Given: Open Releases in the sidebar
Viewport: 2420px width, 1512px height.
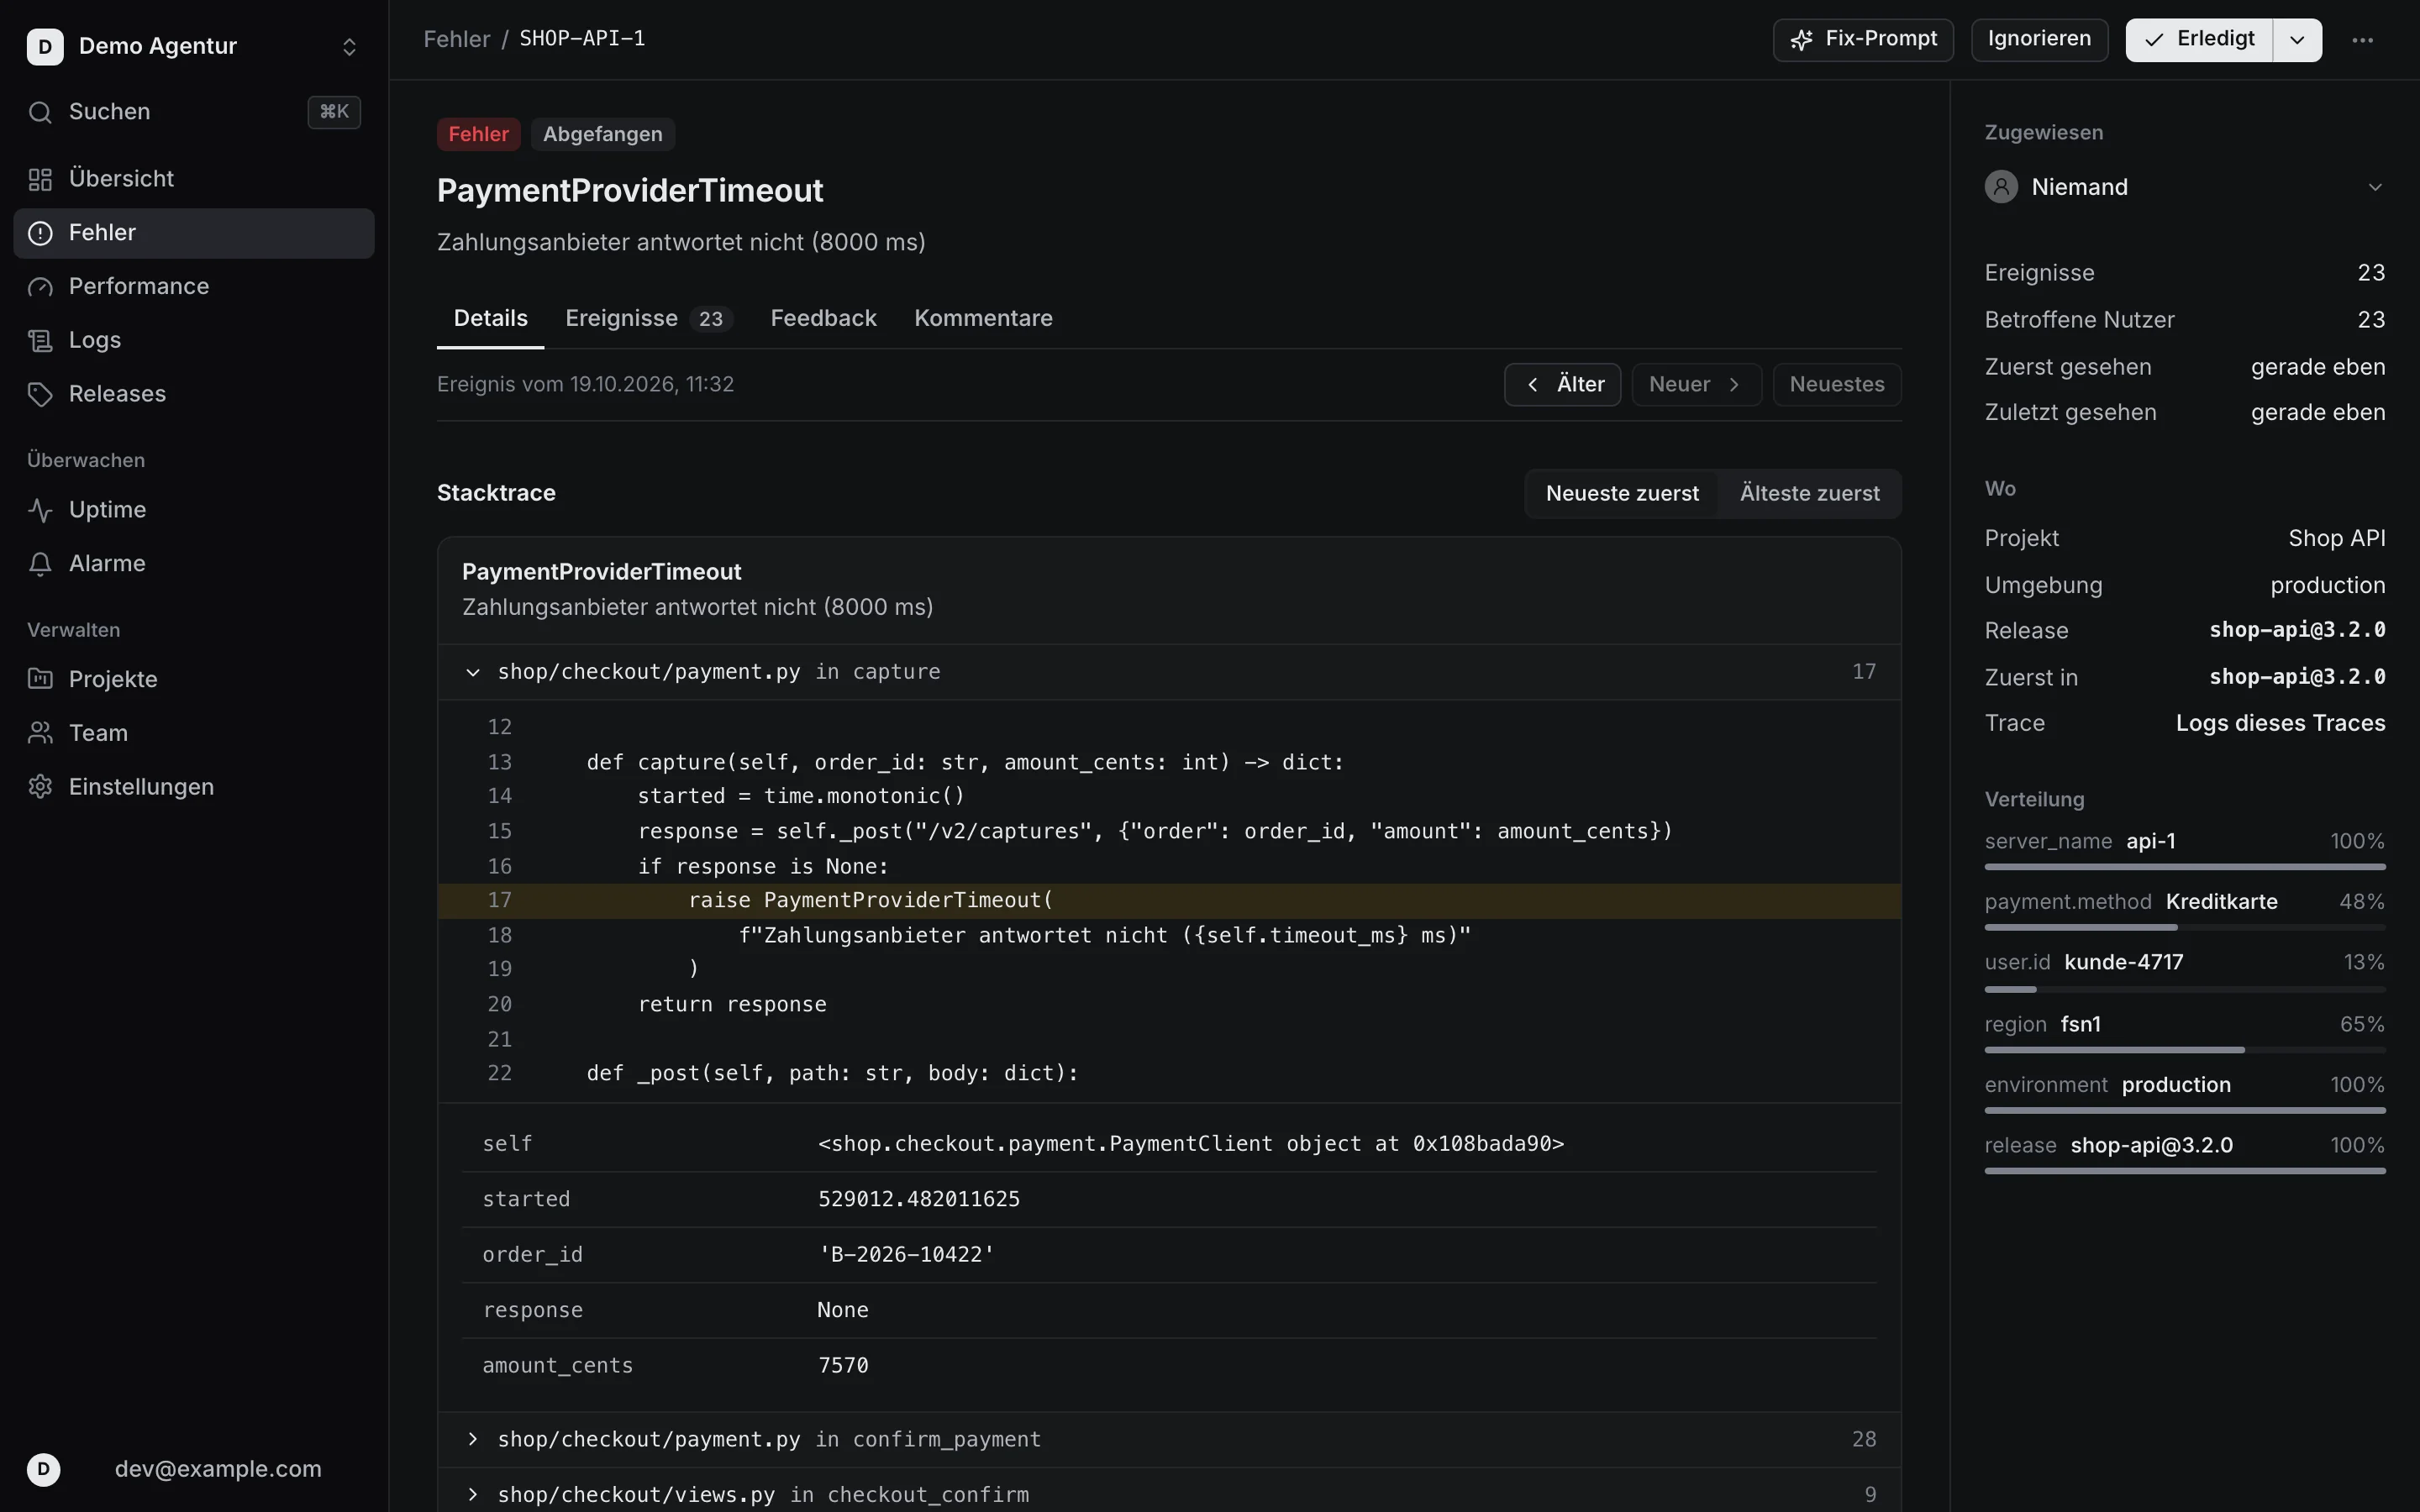Looking at the screenshot, I should click(194, 394).
